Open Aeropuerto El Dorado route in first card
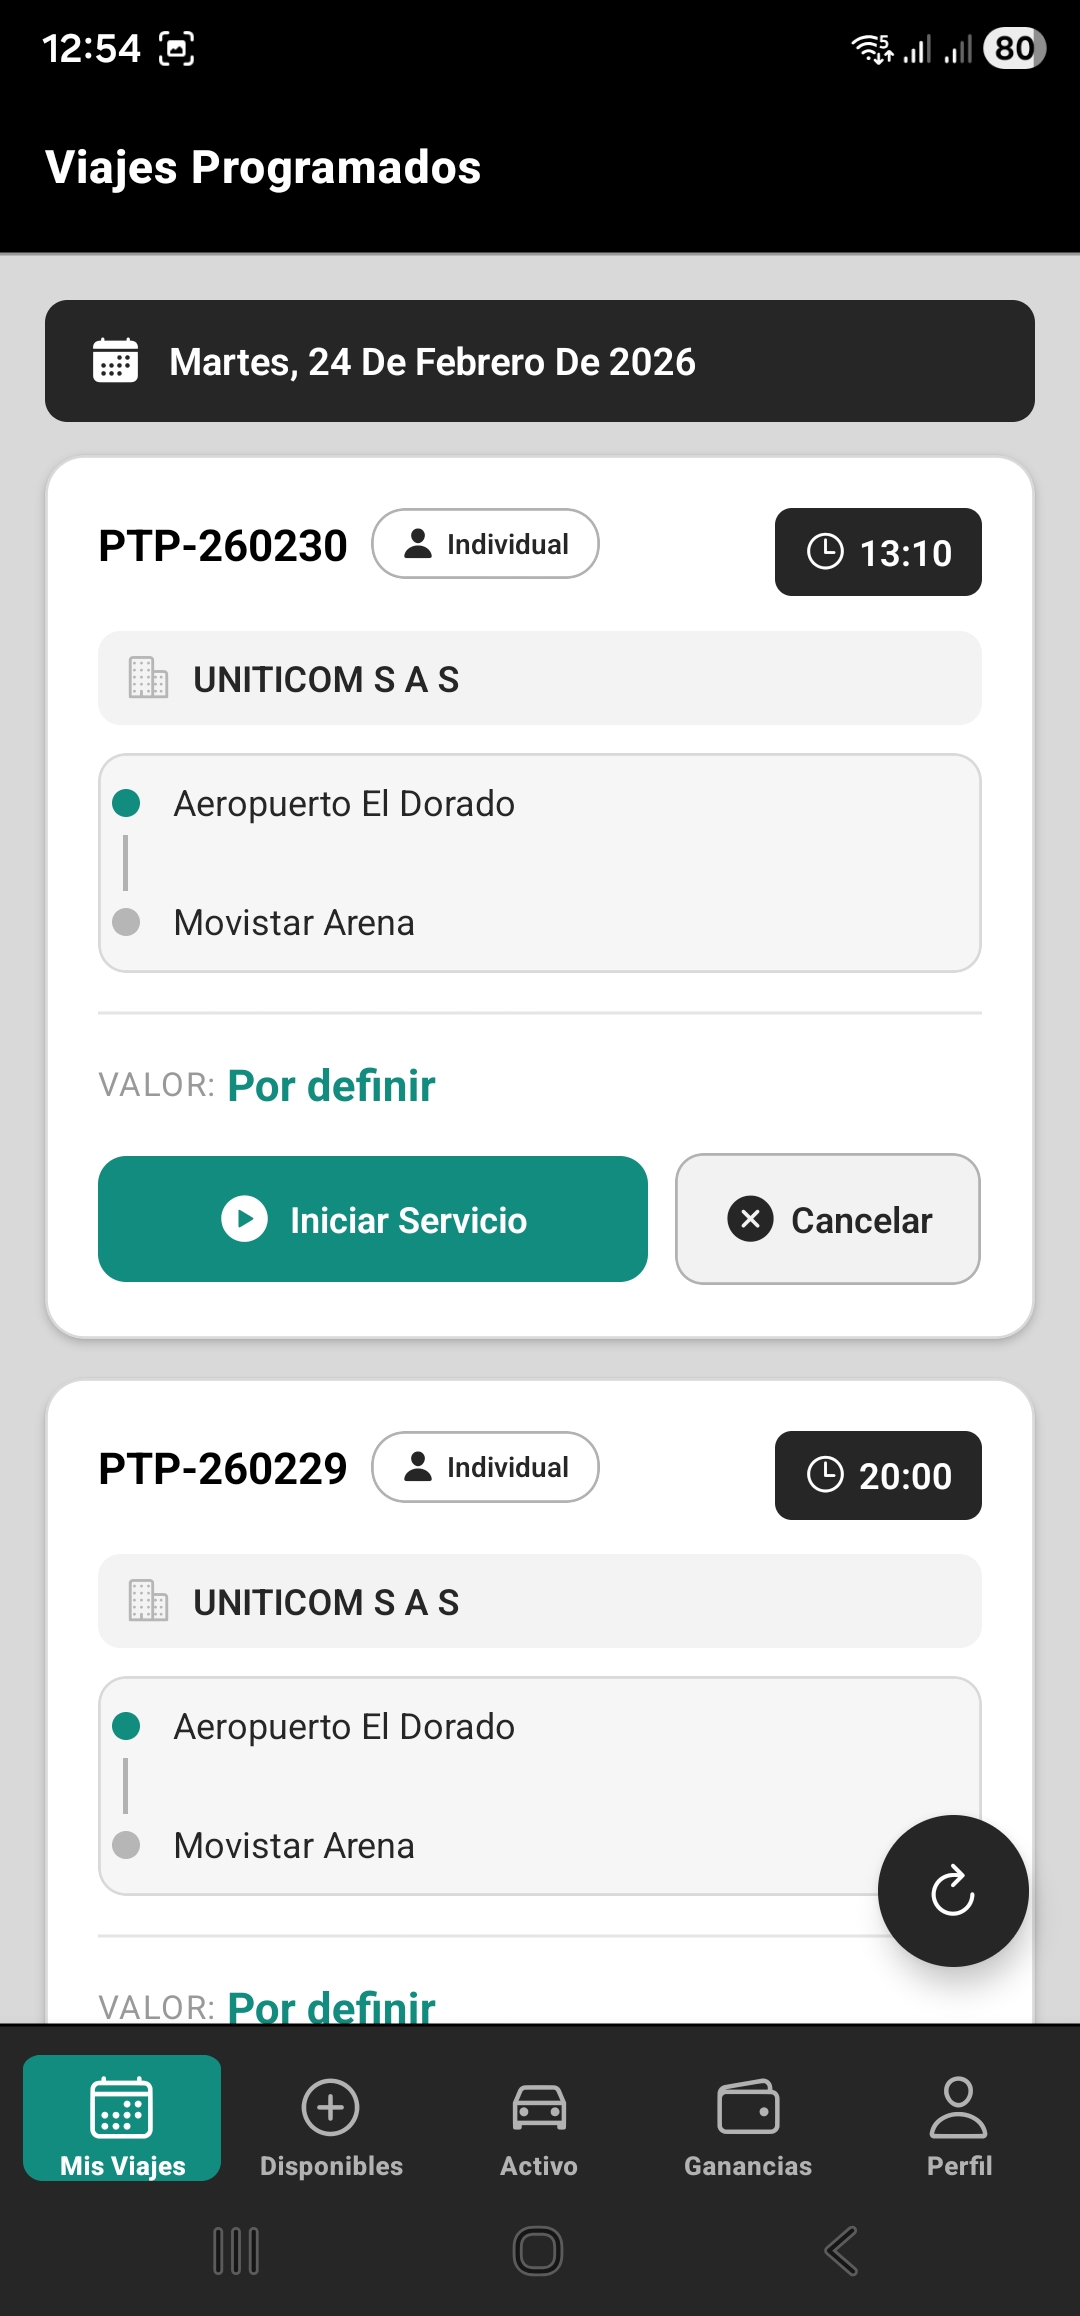This screenshot has height=2316, width=1080. pos(344,804)
